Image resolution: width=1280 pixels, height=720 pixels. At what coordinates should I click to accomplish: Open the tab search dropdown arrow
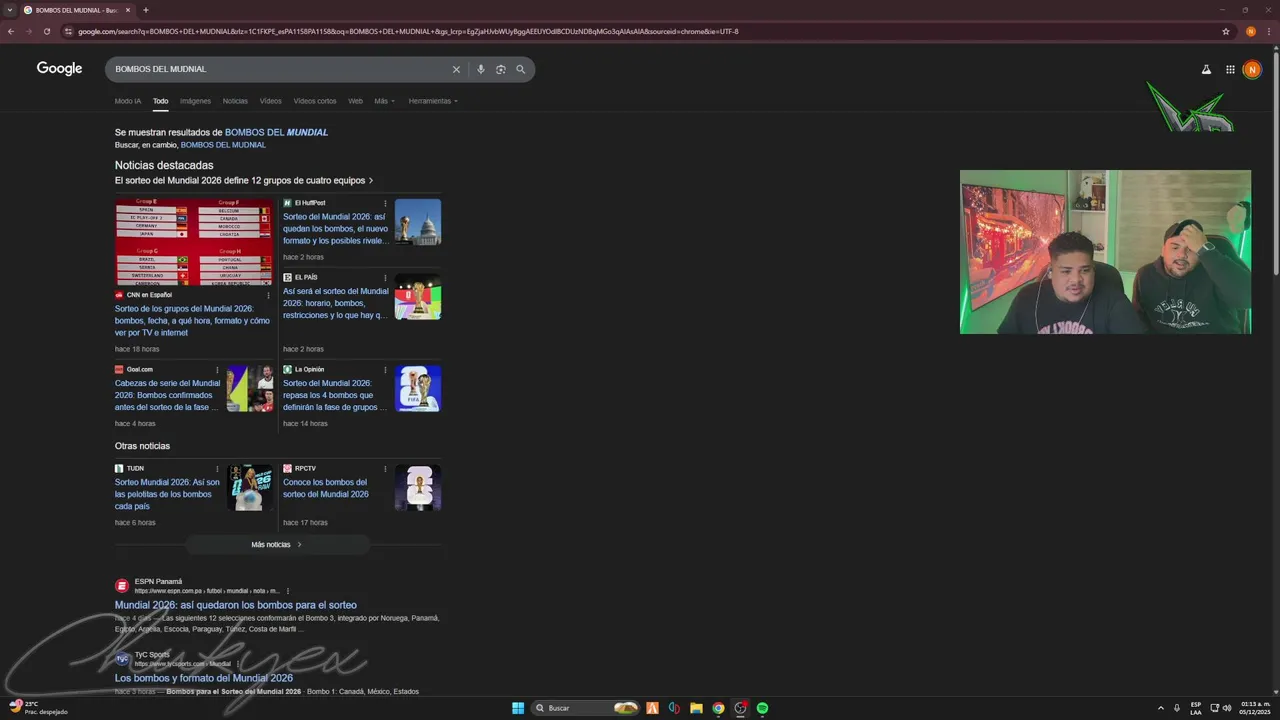10,10
